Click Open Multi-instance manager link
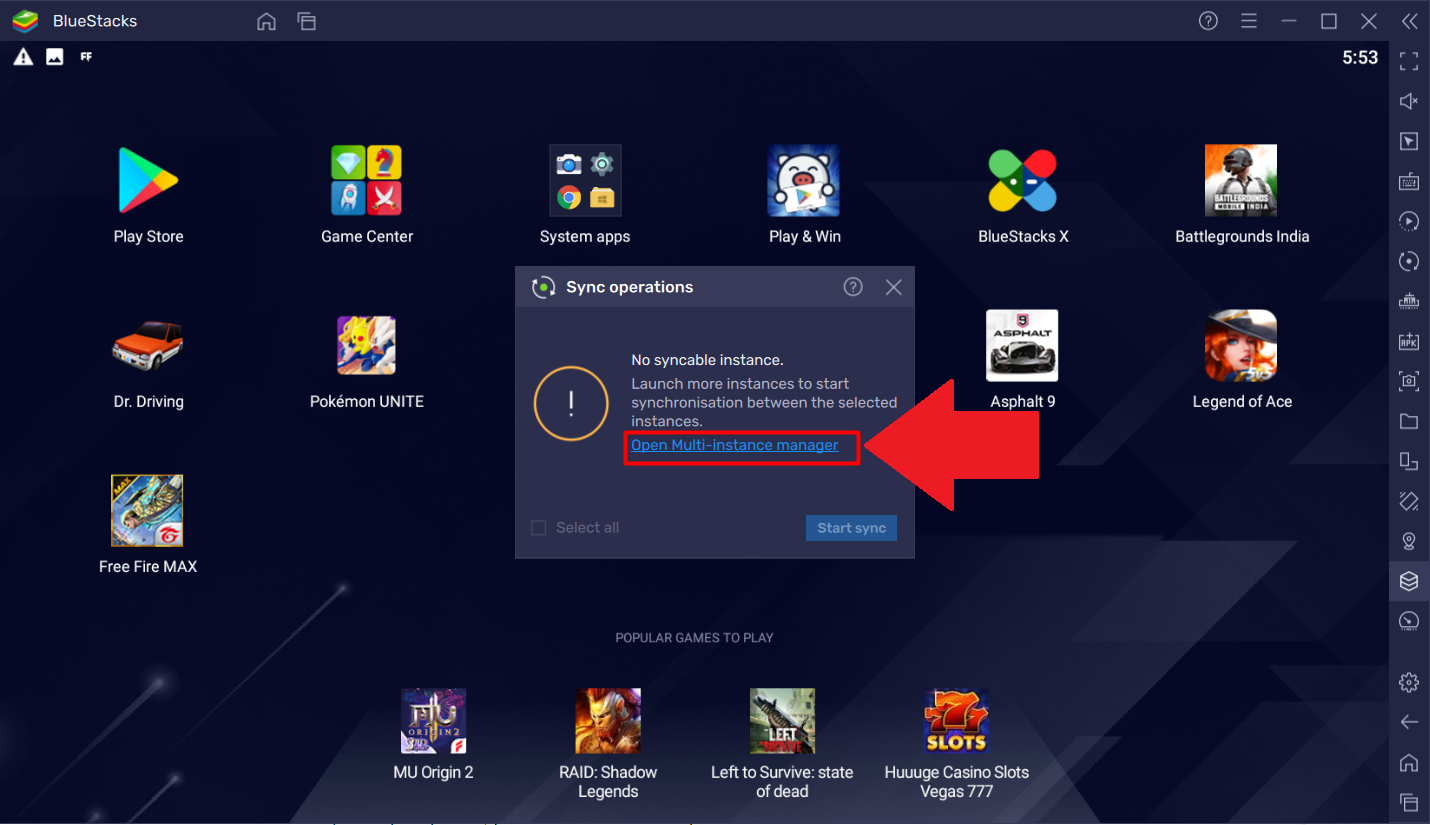The width and height of the screenshot is (1430, 825). coord(735,445)
